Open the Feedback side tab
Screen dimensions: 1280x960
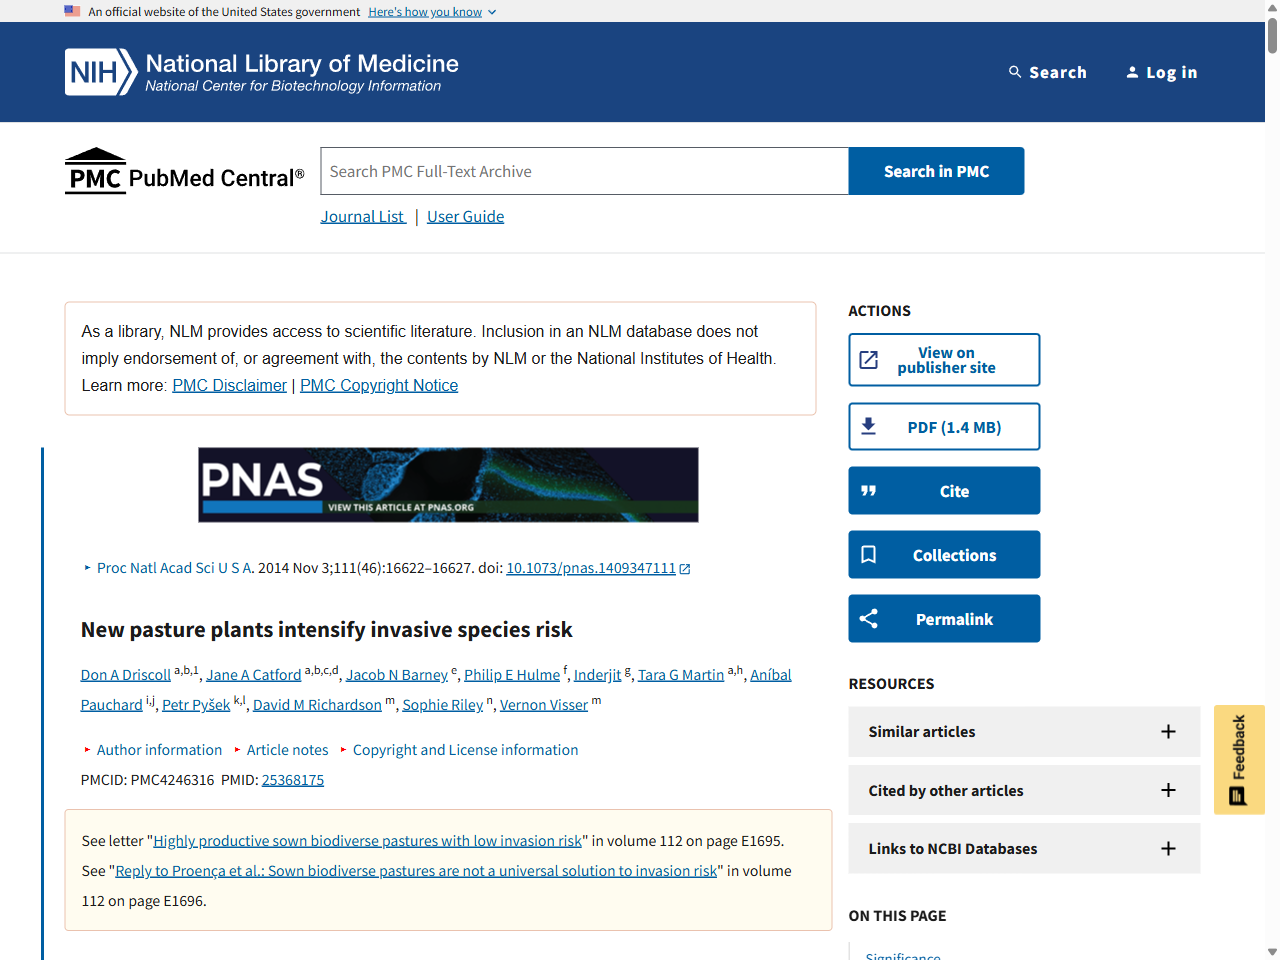tap(1238, 759)
